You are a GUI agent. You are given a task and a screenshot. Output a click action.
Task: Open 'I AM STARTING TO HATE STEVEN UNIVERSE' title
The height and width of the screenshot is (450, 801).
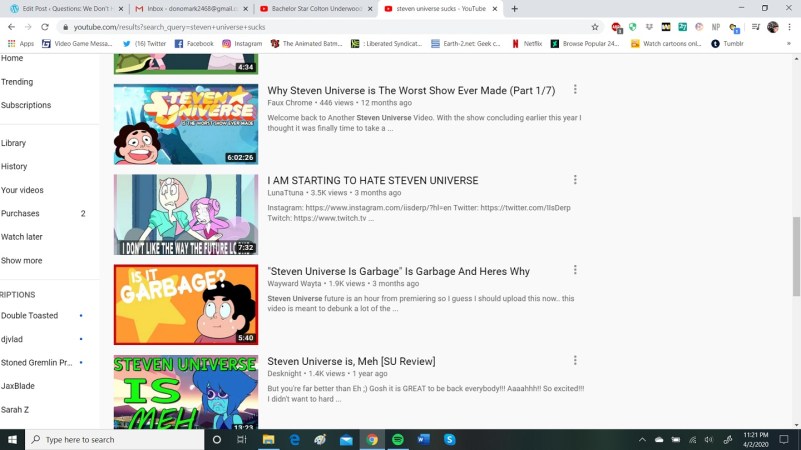tap(373, 180)
